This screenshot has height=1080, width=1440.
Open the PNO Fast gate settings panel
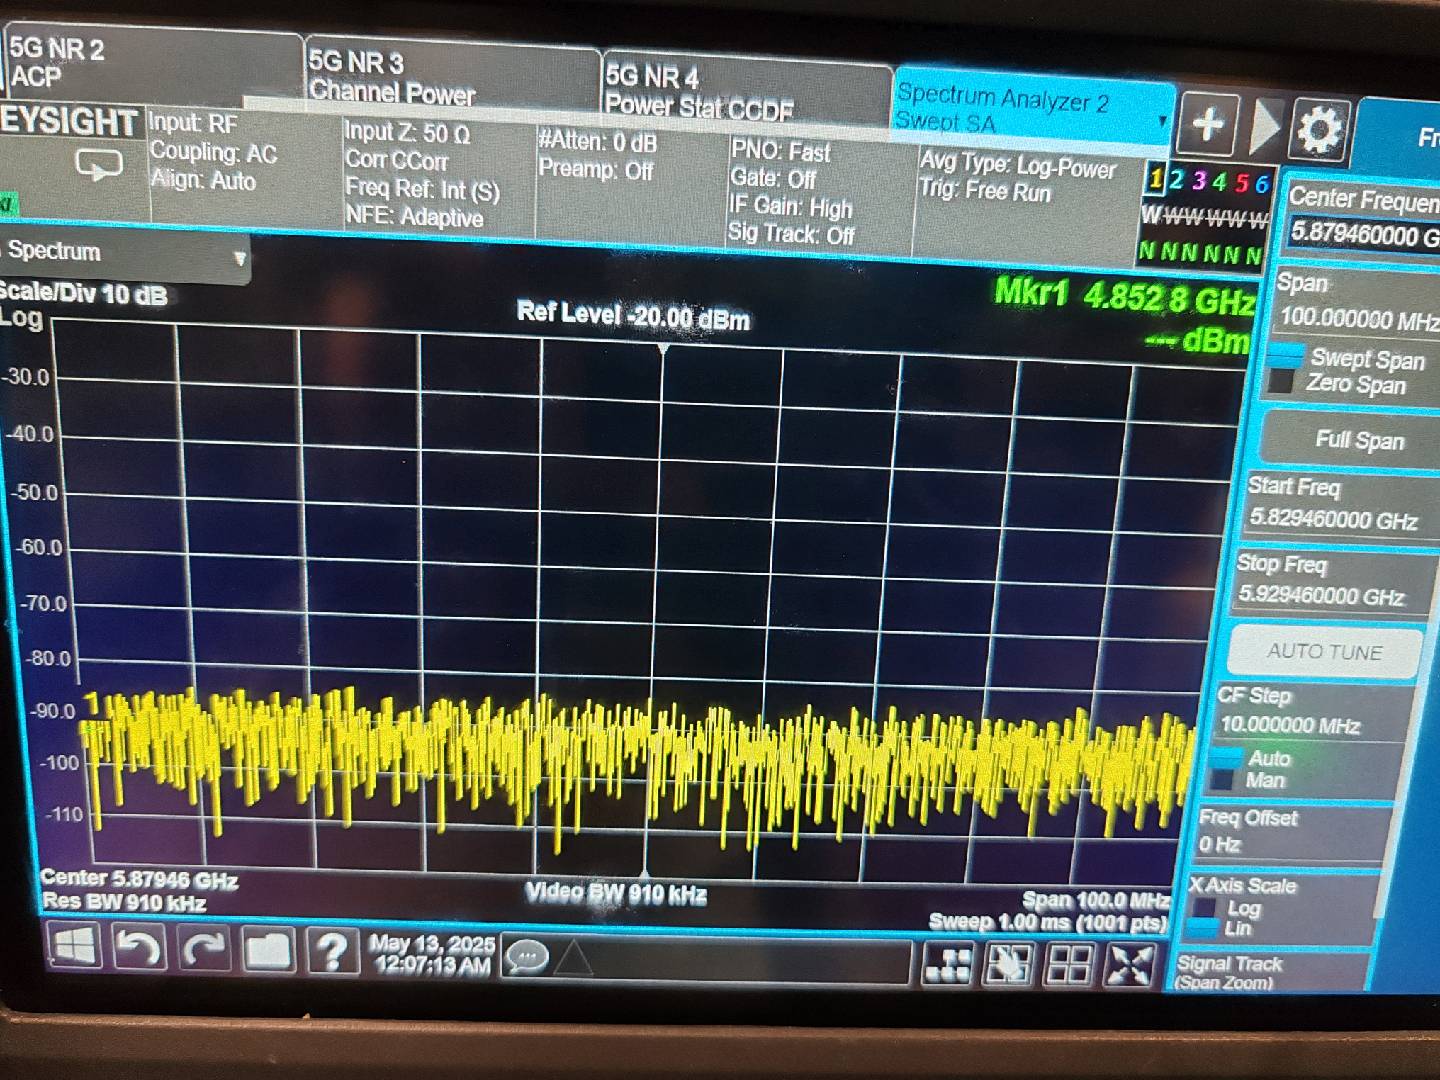point(818,194)
